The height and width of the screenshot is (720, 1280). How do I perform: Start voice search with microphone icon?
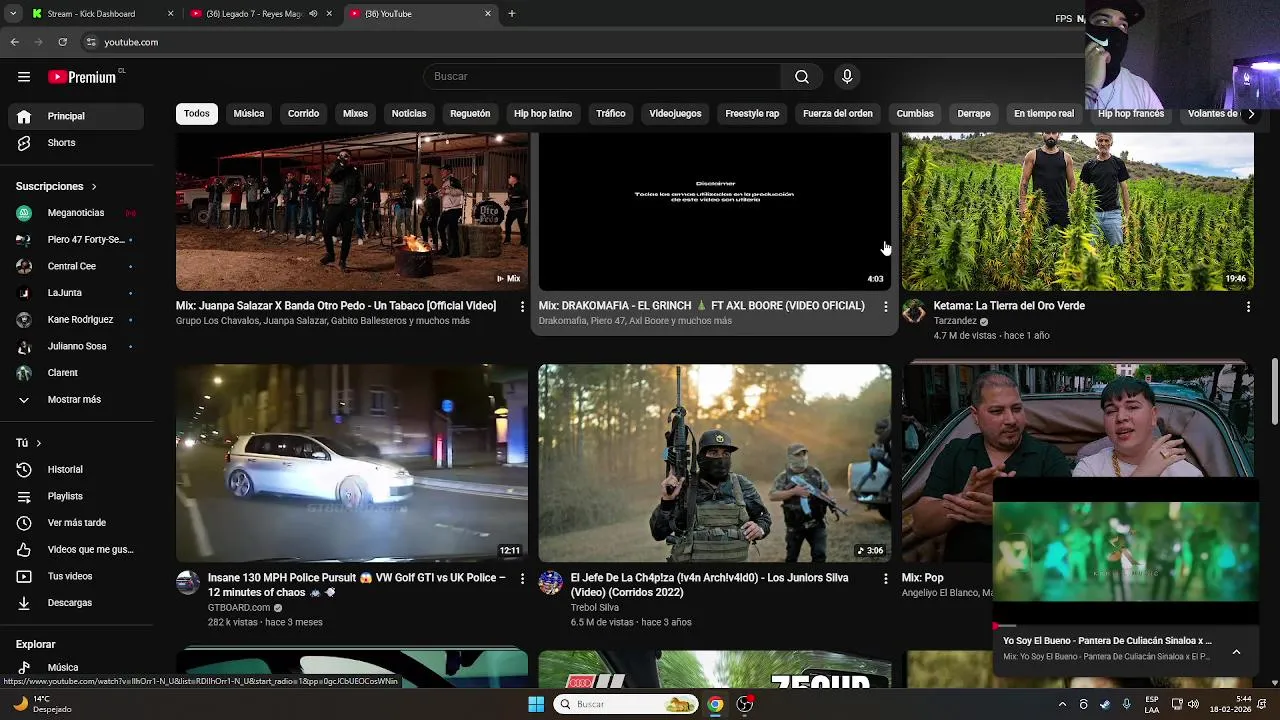[x=847, y=77]
